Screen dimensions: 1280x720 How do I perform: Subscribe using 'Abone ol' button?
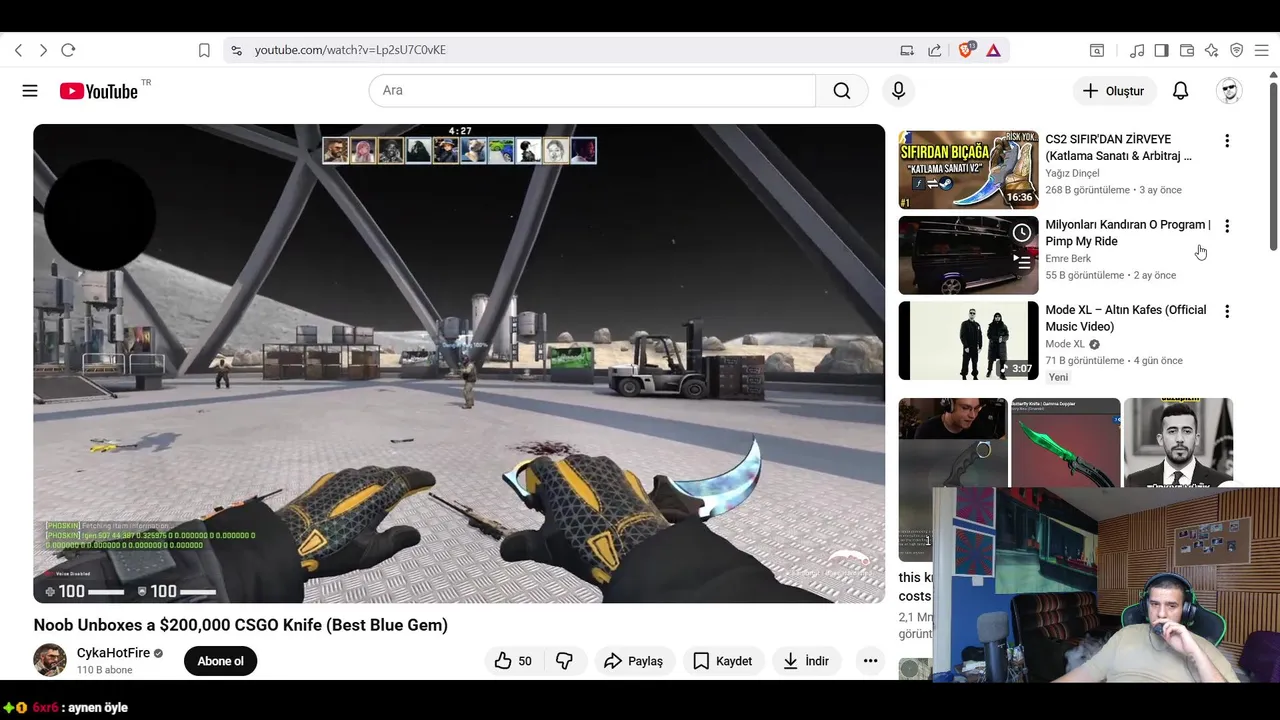tap(220, 661)
